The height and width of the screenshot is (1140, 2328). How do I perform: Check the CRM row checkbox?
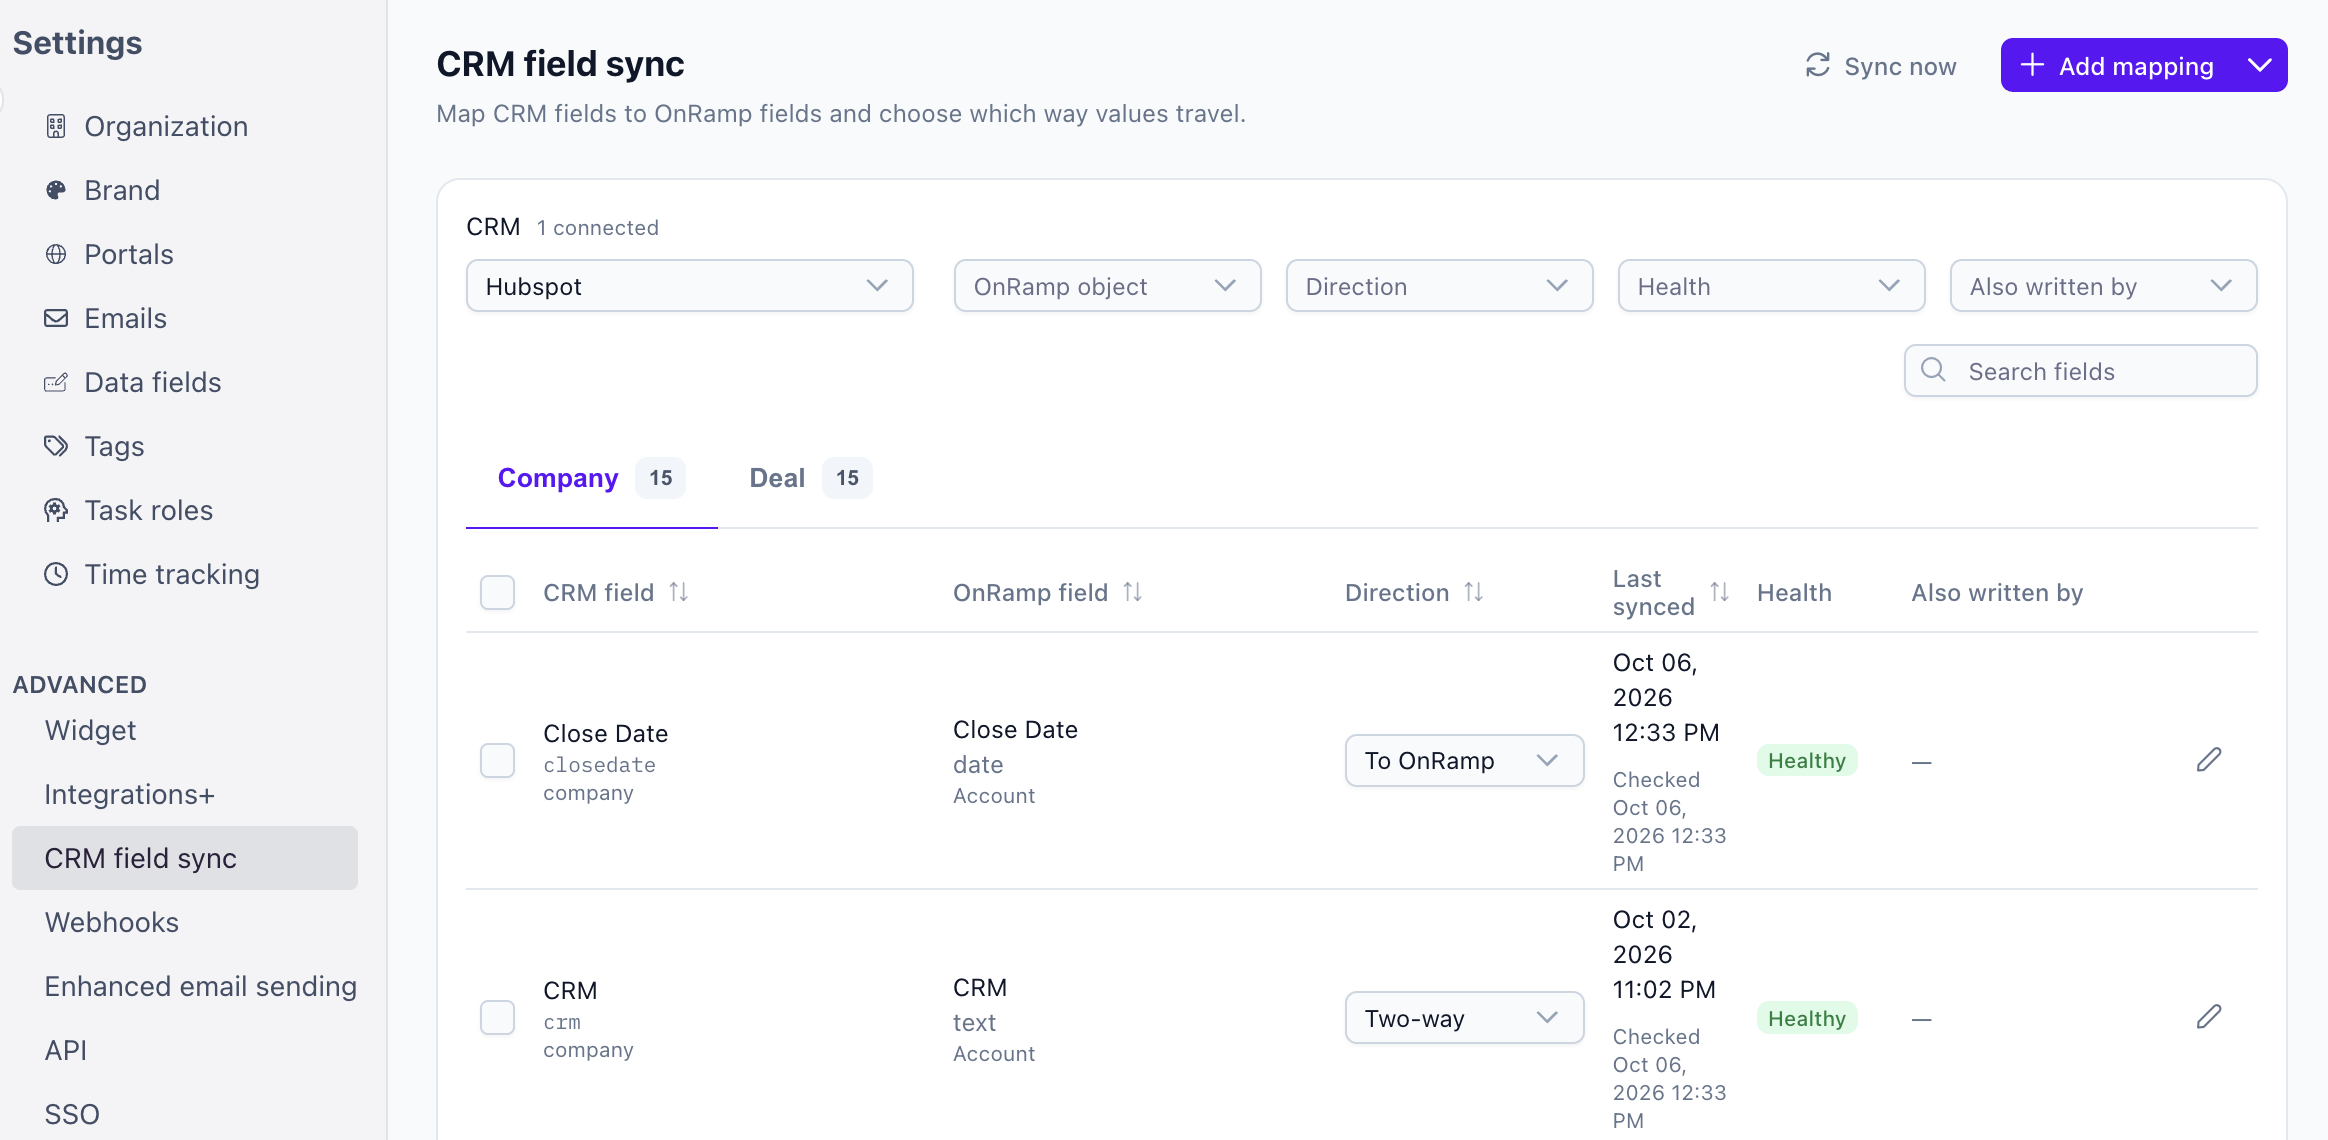(497, 1017)
